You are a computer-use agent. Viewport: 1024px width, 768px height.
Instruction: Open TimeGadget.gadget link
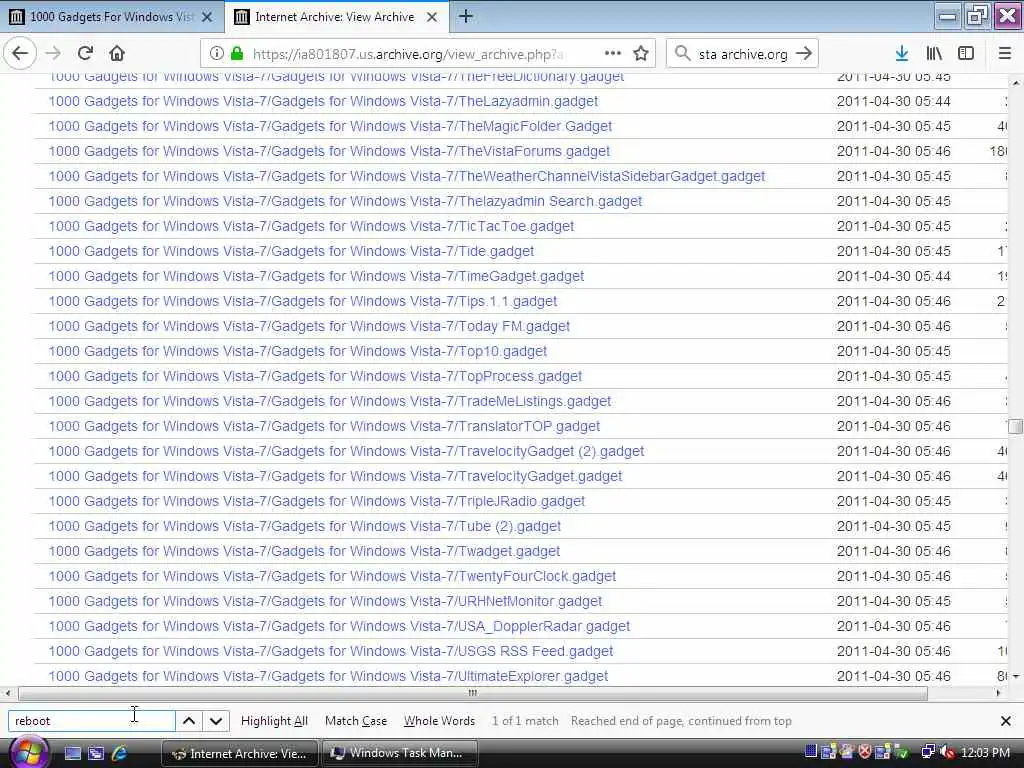click(316, 276)
